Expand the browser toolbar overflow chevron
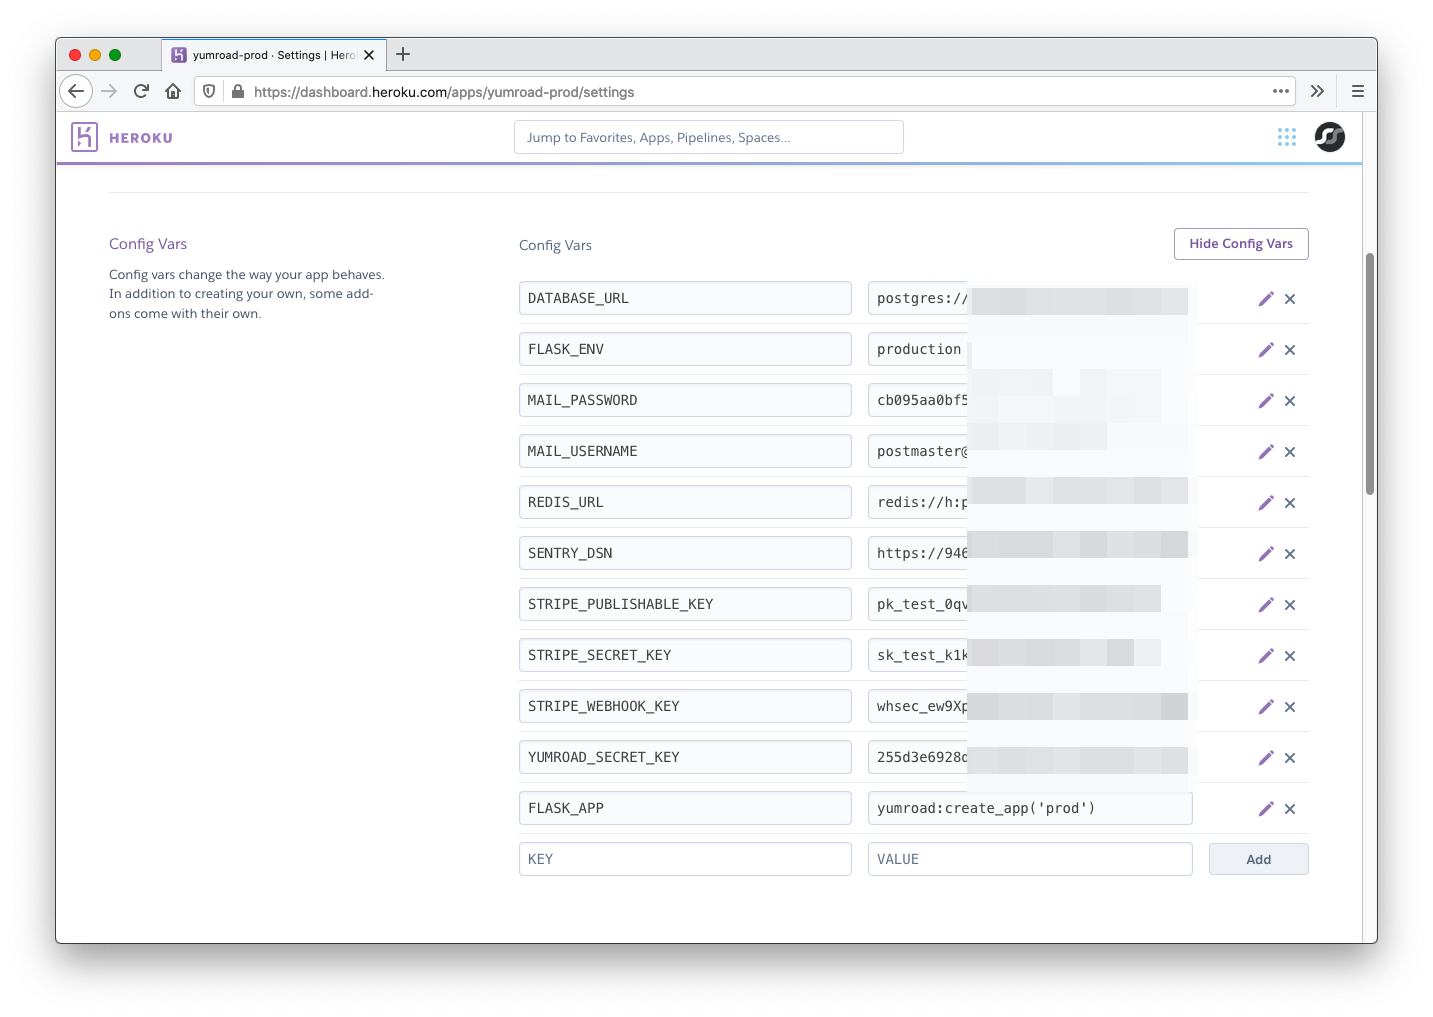The height and width of the screenshot is (1017, 1433). pyautogui.click(x=1317, y=91)
